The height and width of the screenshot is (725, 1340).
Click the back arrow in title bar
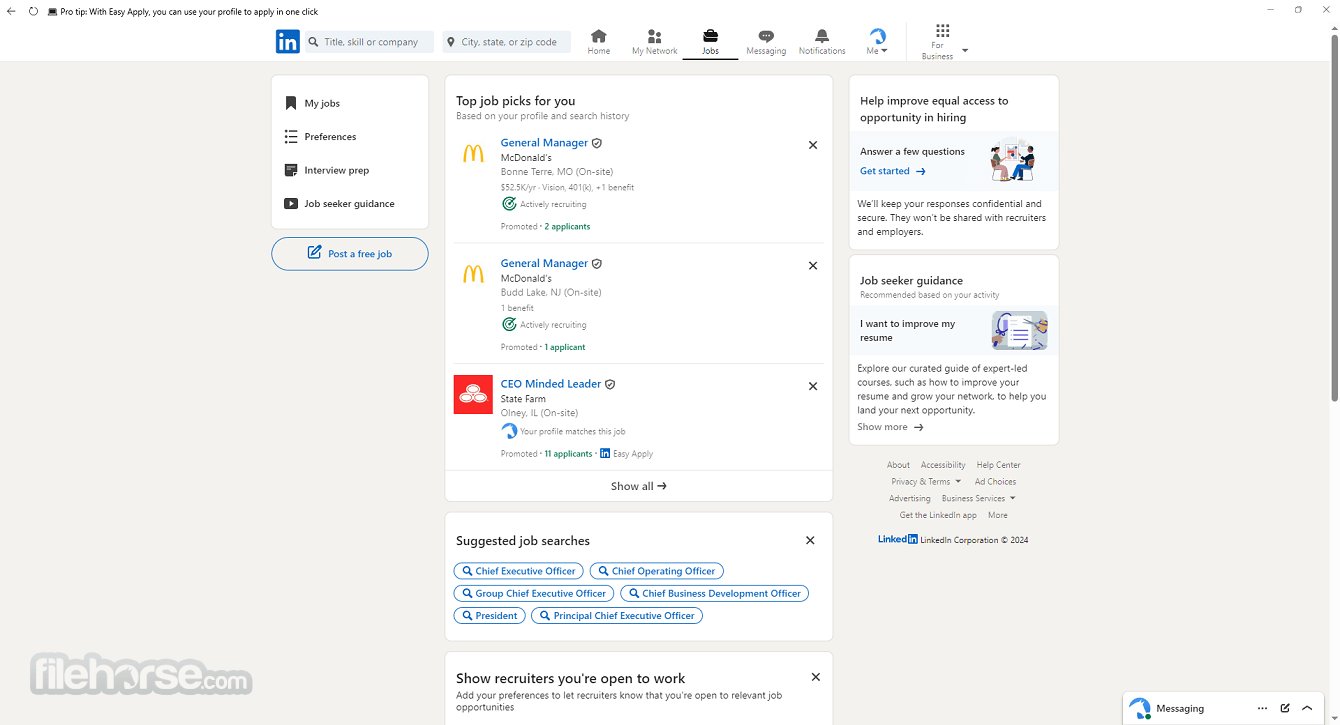point(11,11)
